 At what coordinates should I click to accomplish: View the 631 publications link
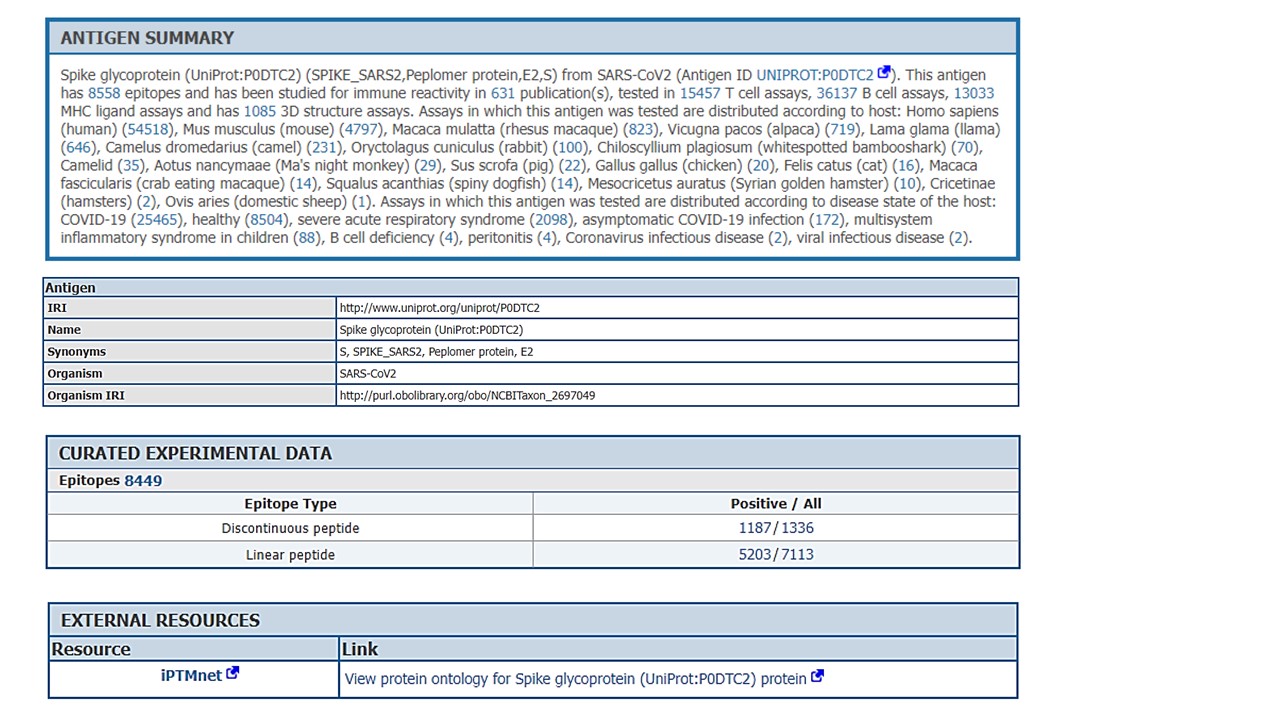[502, 93]
